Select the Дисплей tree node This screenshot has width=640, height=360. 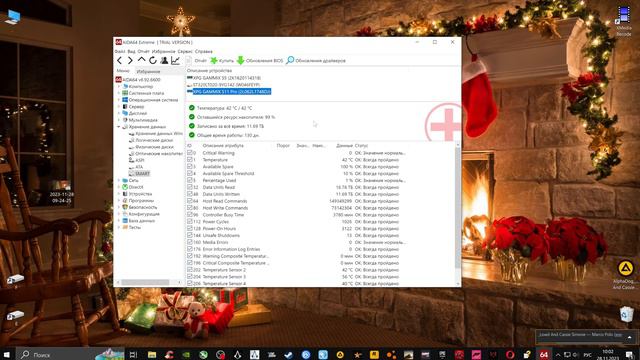tap(138, 113)
